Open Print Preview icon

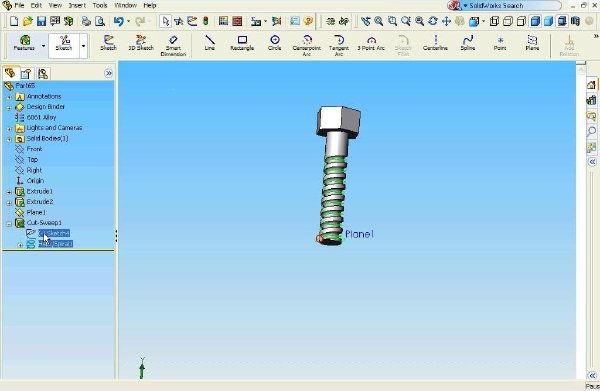100,21
